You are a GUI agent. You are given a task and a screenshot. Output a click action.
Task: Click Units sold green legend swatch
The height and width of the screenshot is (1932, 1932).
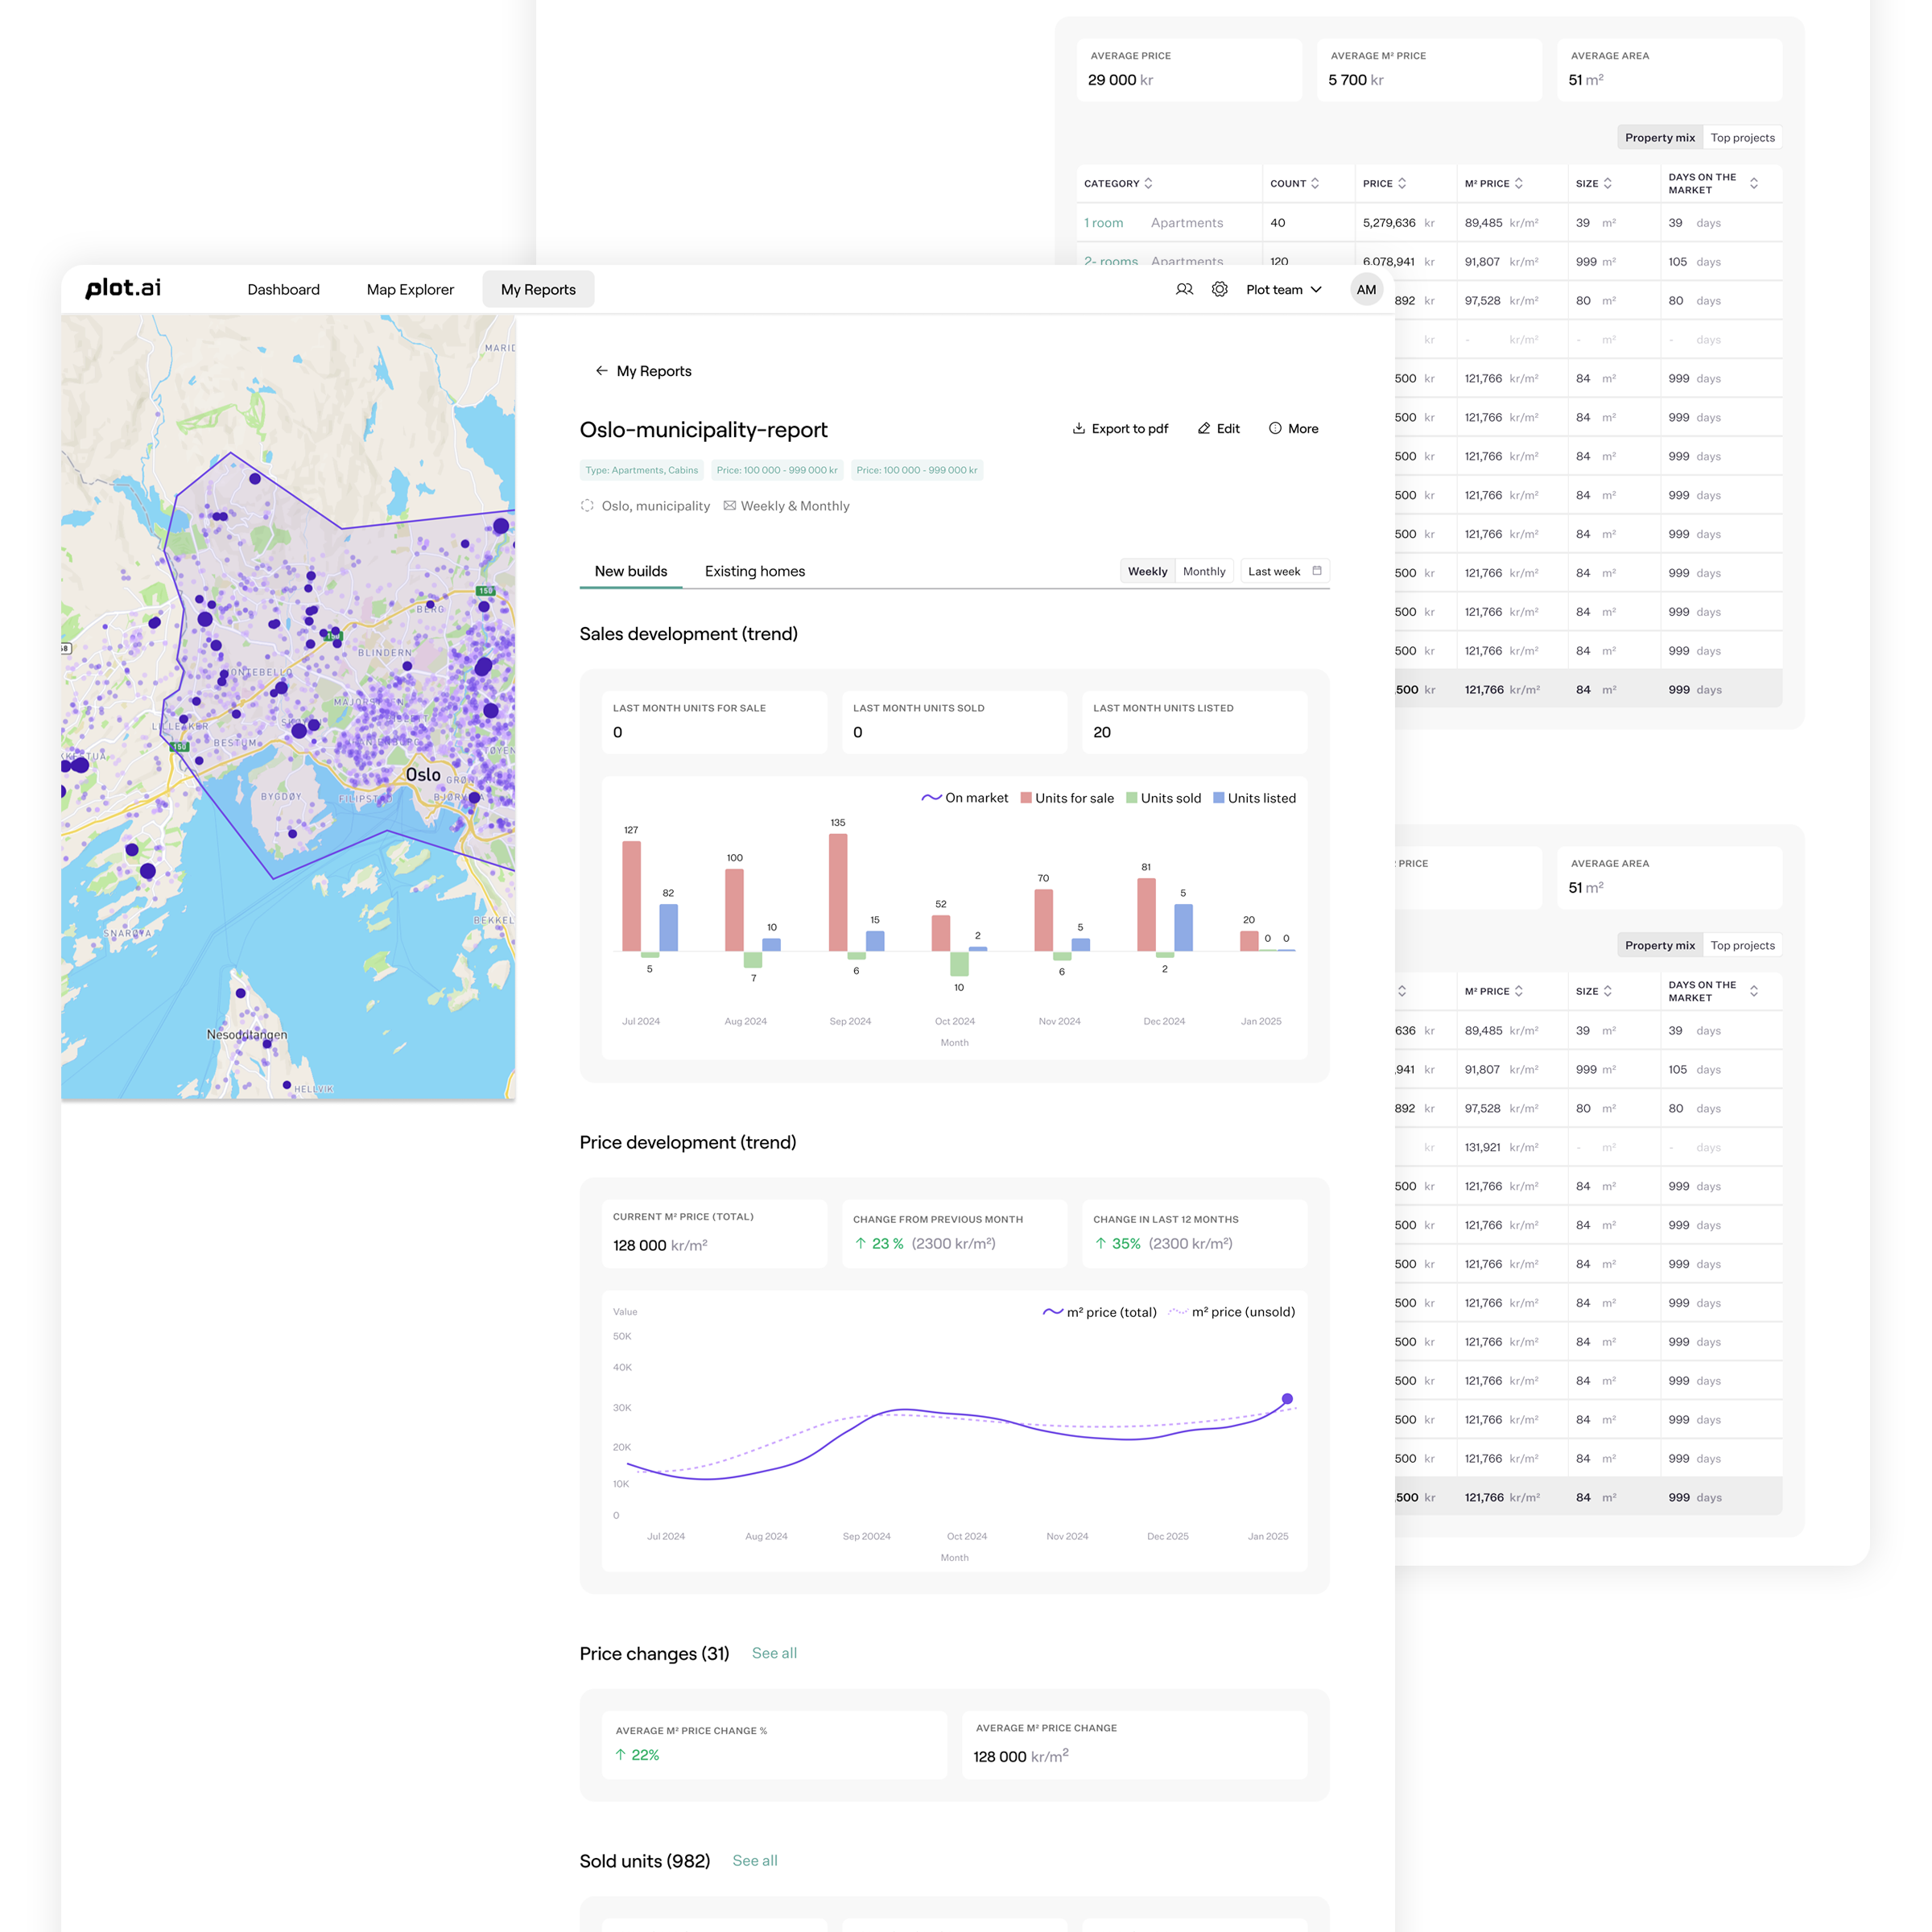point(1132,798)
